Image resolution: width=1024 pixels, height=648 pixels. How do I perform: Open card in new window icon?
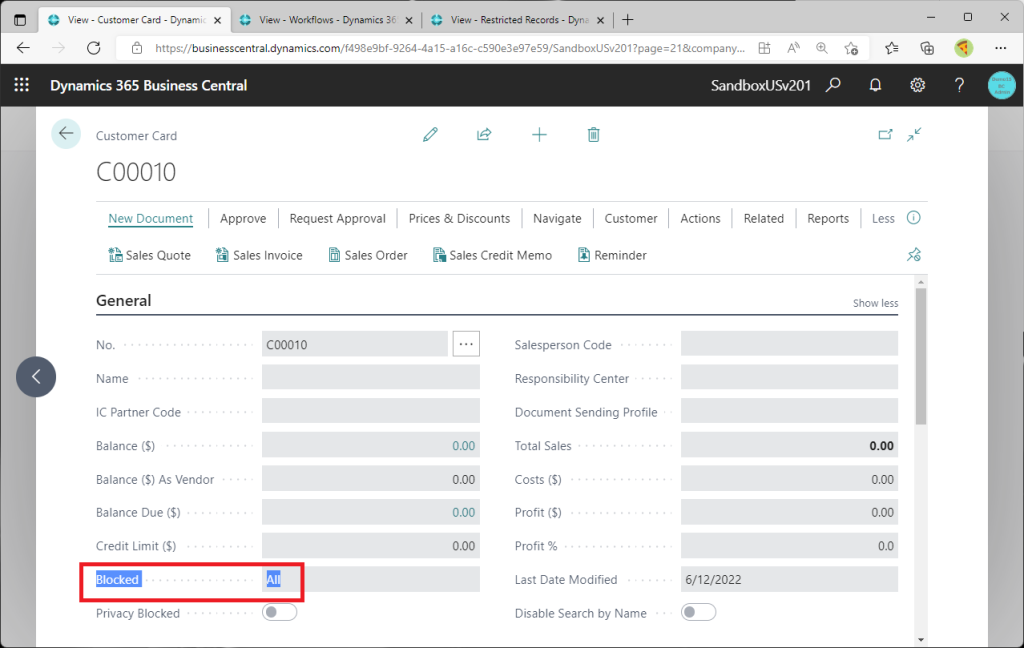click(885, 135)
